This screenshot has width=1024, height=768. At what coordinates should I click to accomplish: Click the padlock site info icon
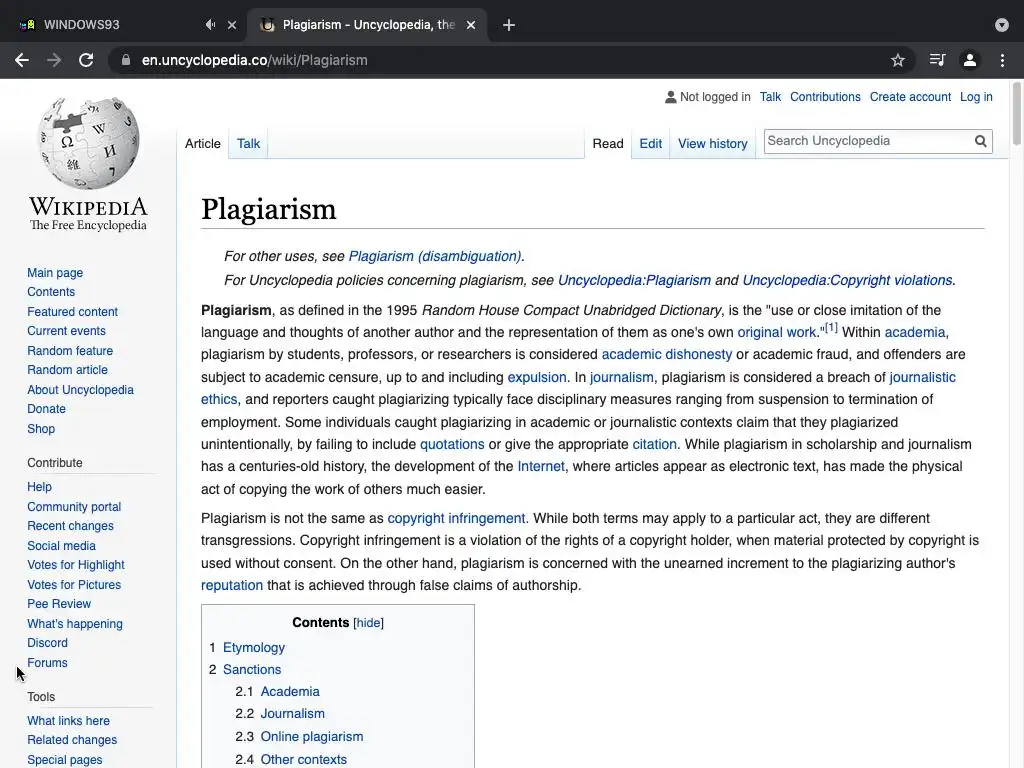tap(125, 60)
